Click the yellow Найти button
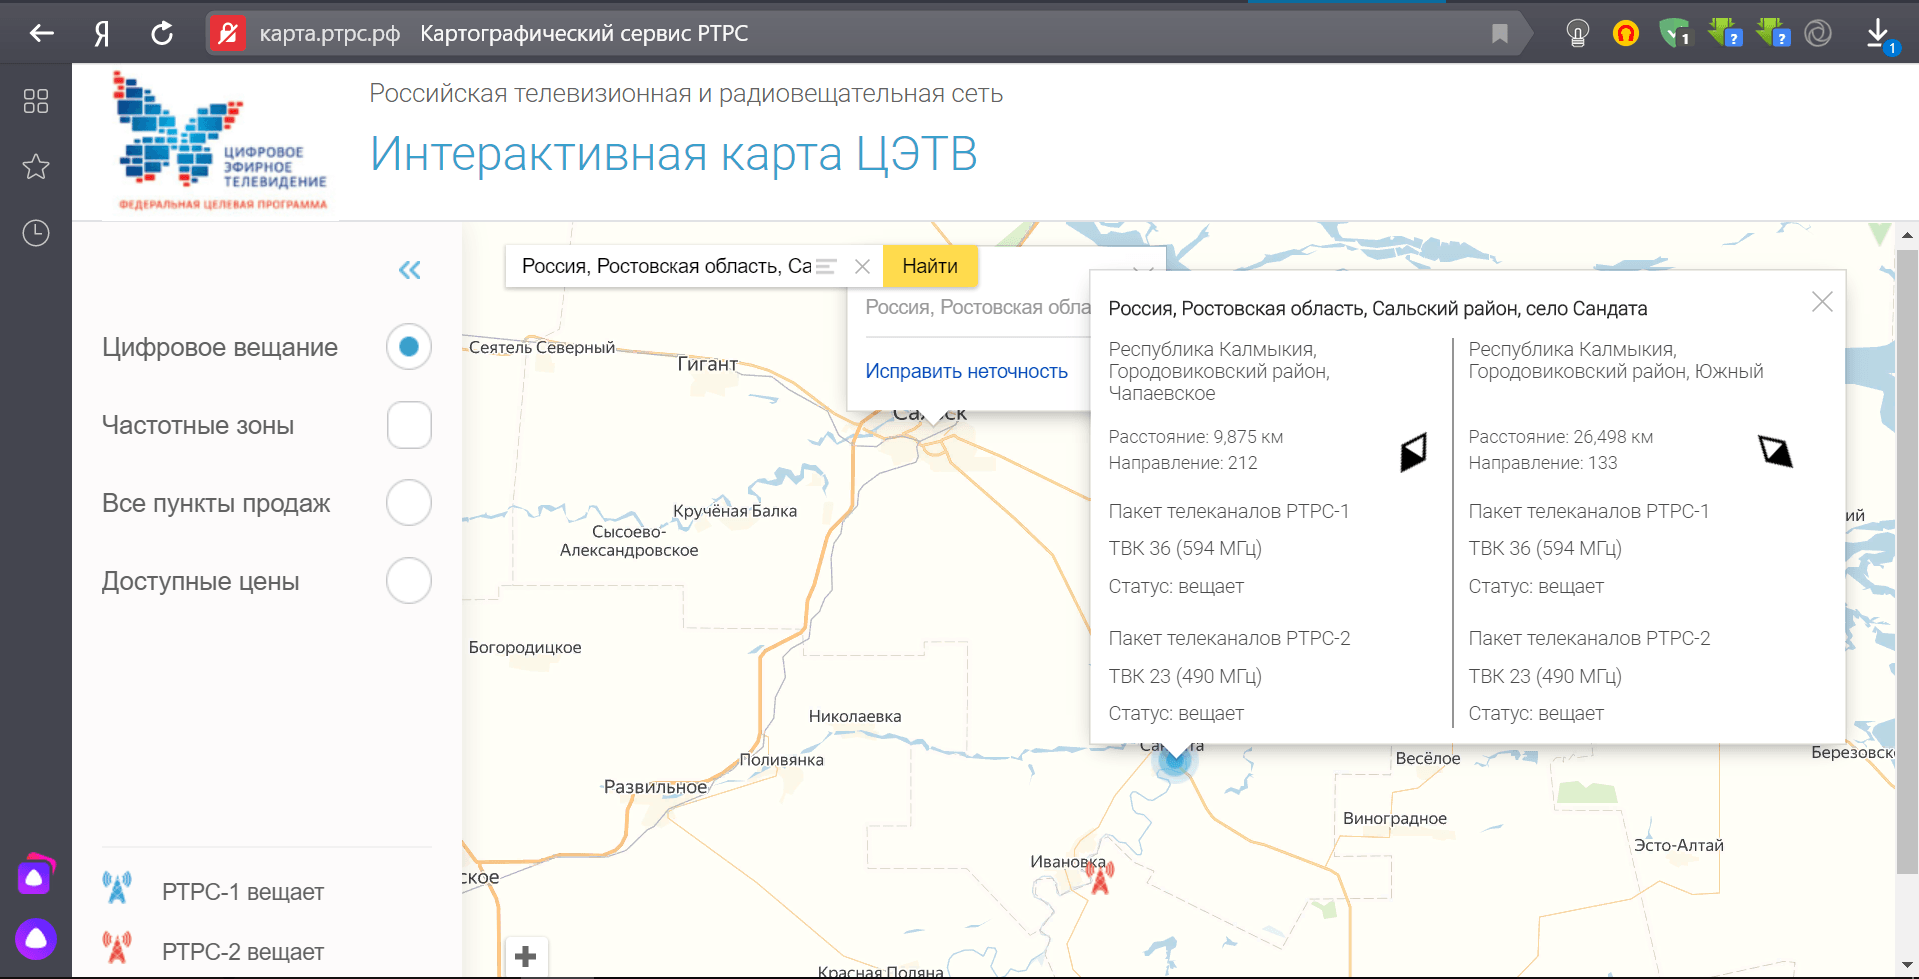1919x979 pixels. [x=930, y=267]
